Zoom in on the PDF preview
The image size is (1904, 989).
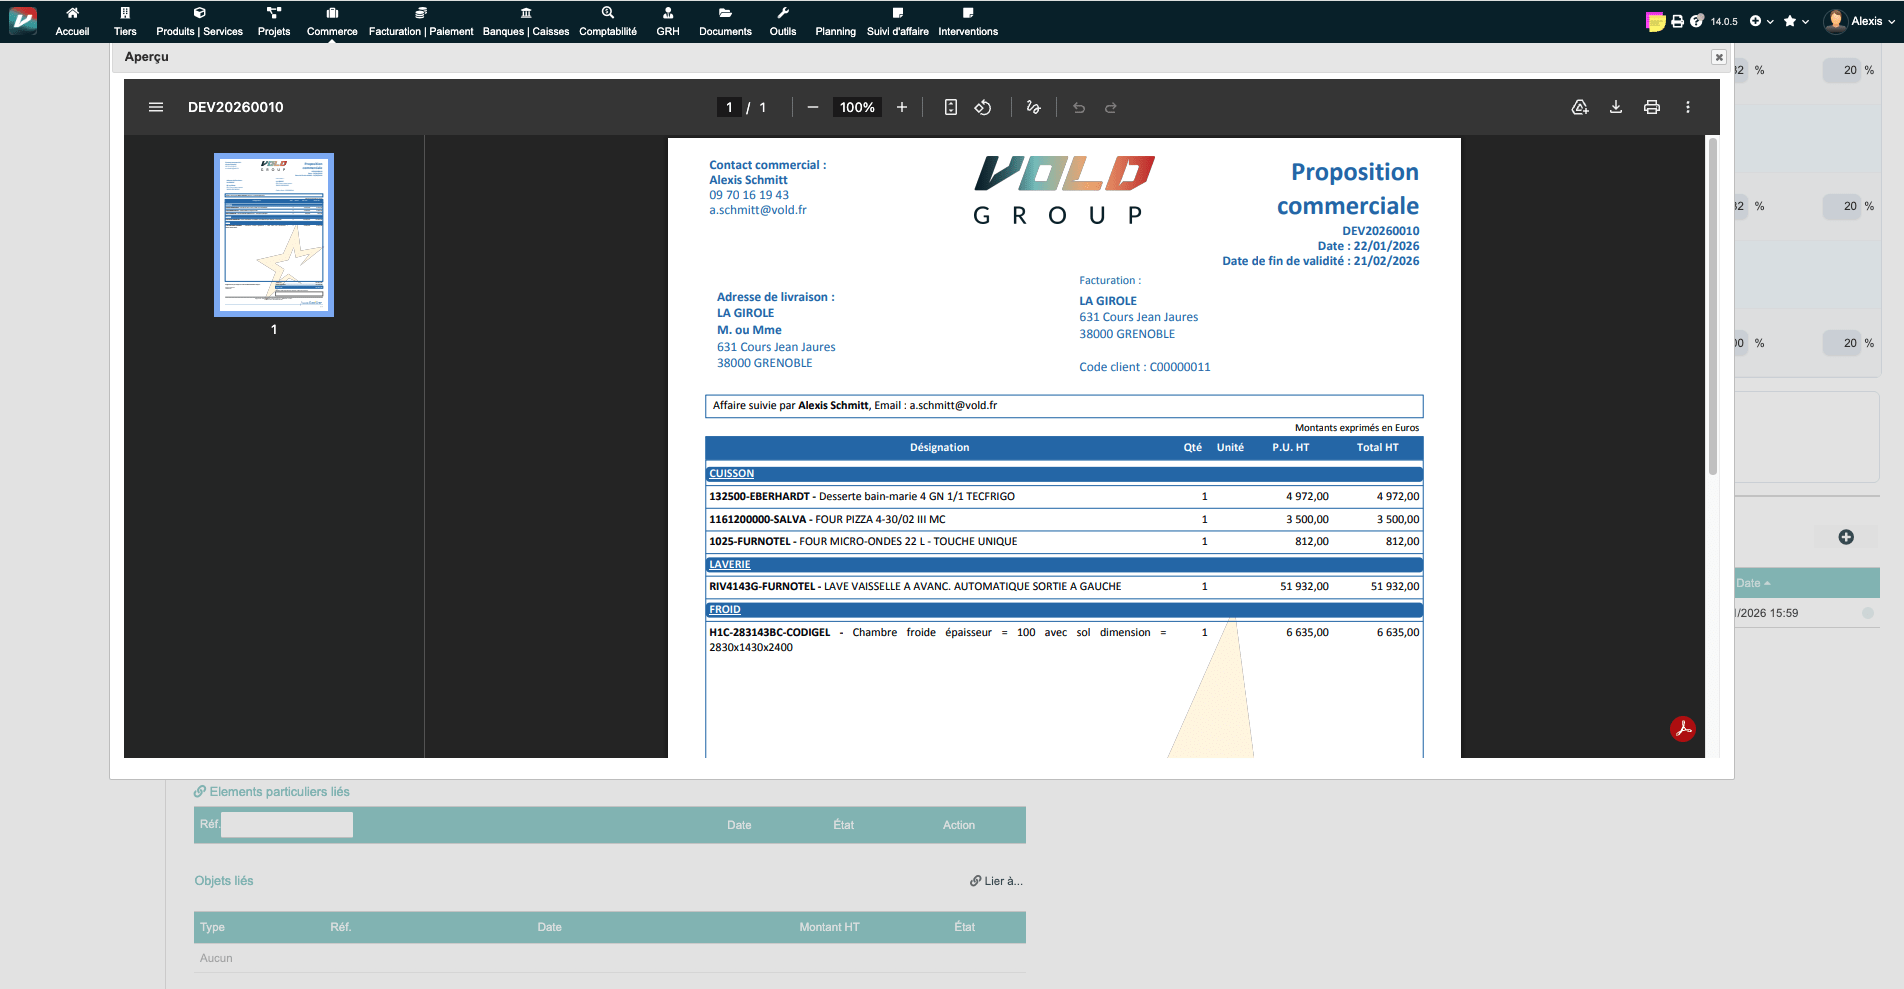pos(902,107)
